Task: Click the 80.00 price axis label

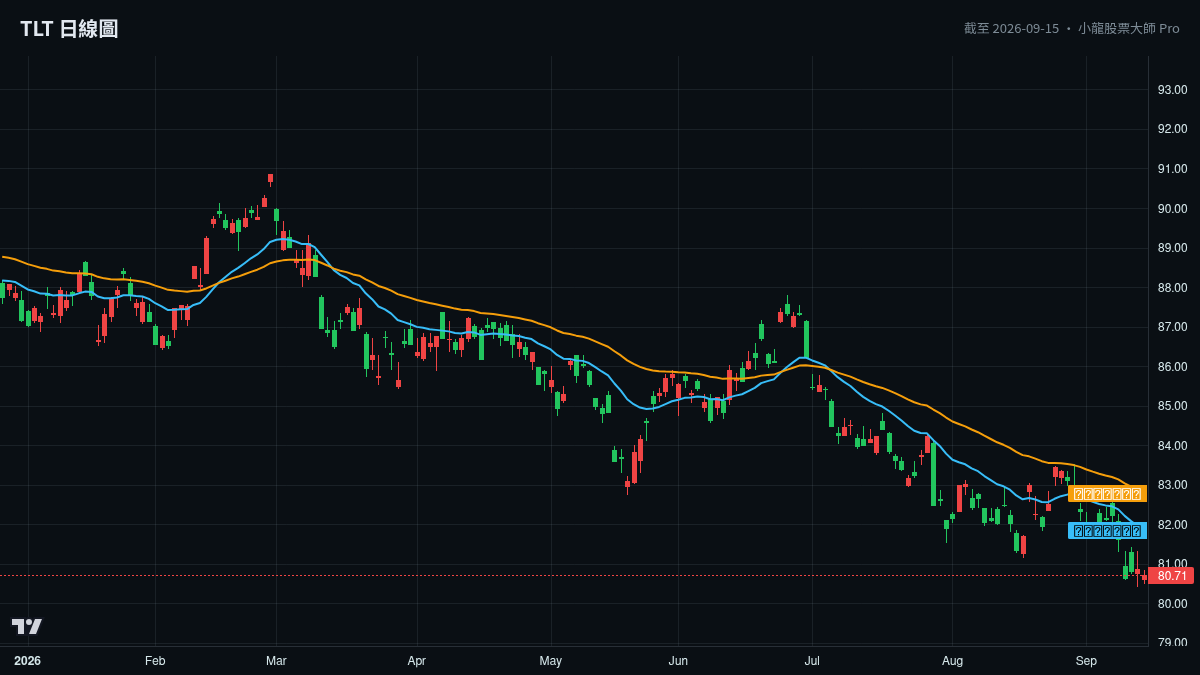Action: (1172, 604)
